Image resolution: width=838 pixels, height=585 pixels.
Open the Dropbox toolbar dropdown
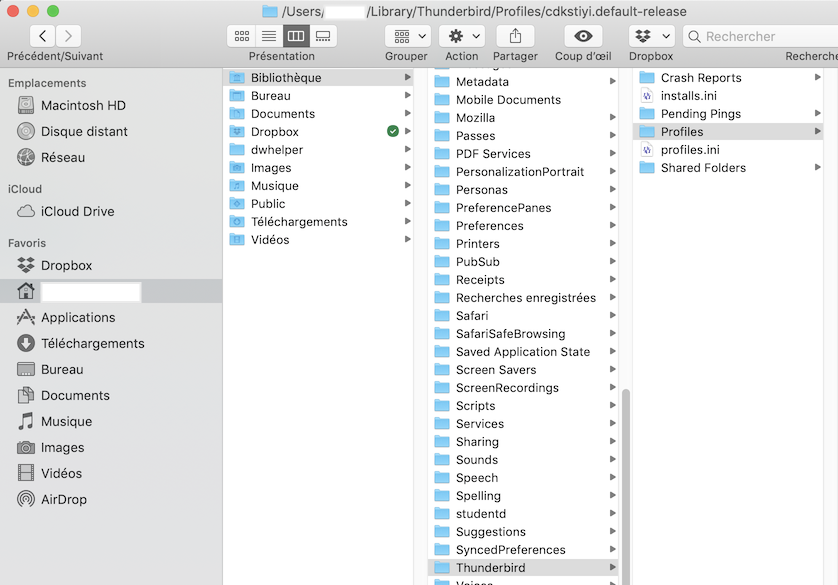(651, 36)
